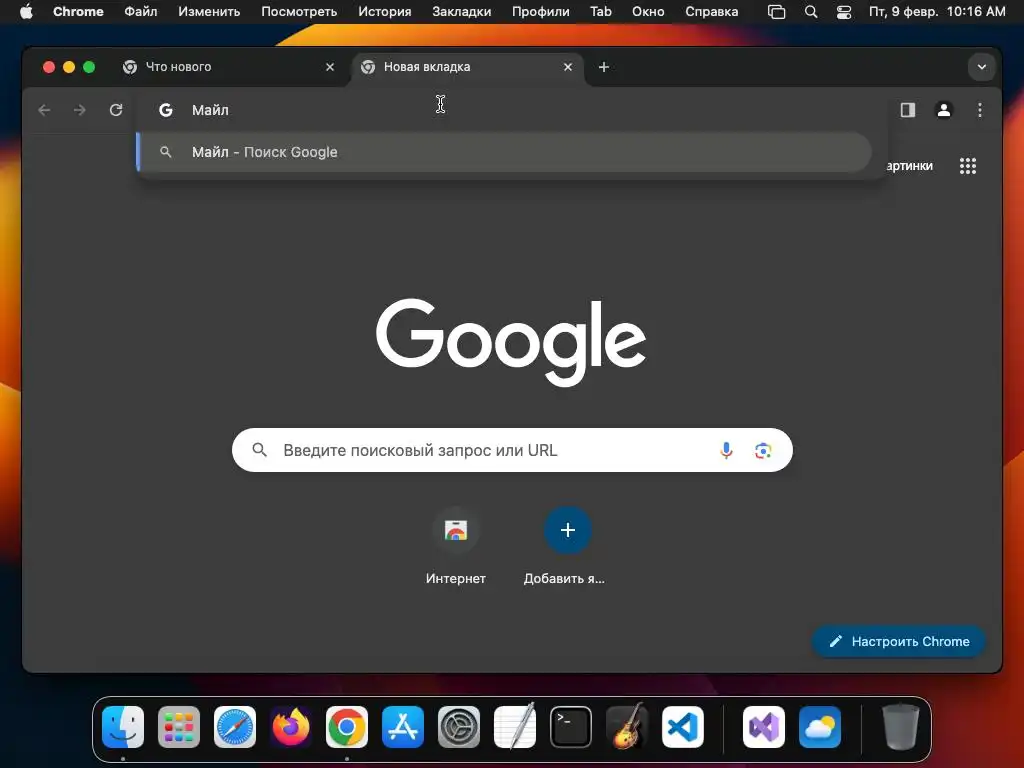Image resolution: width=1024 pixels, height=768 pixels.
Task: Launch Terminal from the Dock
Action: [x=571, y=727]
